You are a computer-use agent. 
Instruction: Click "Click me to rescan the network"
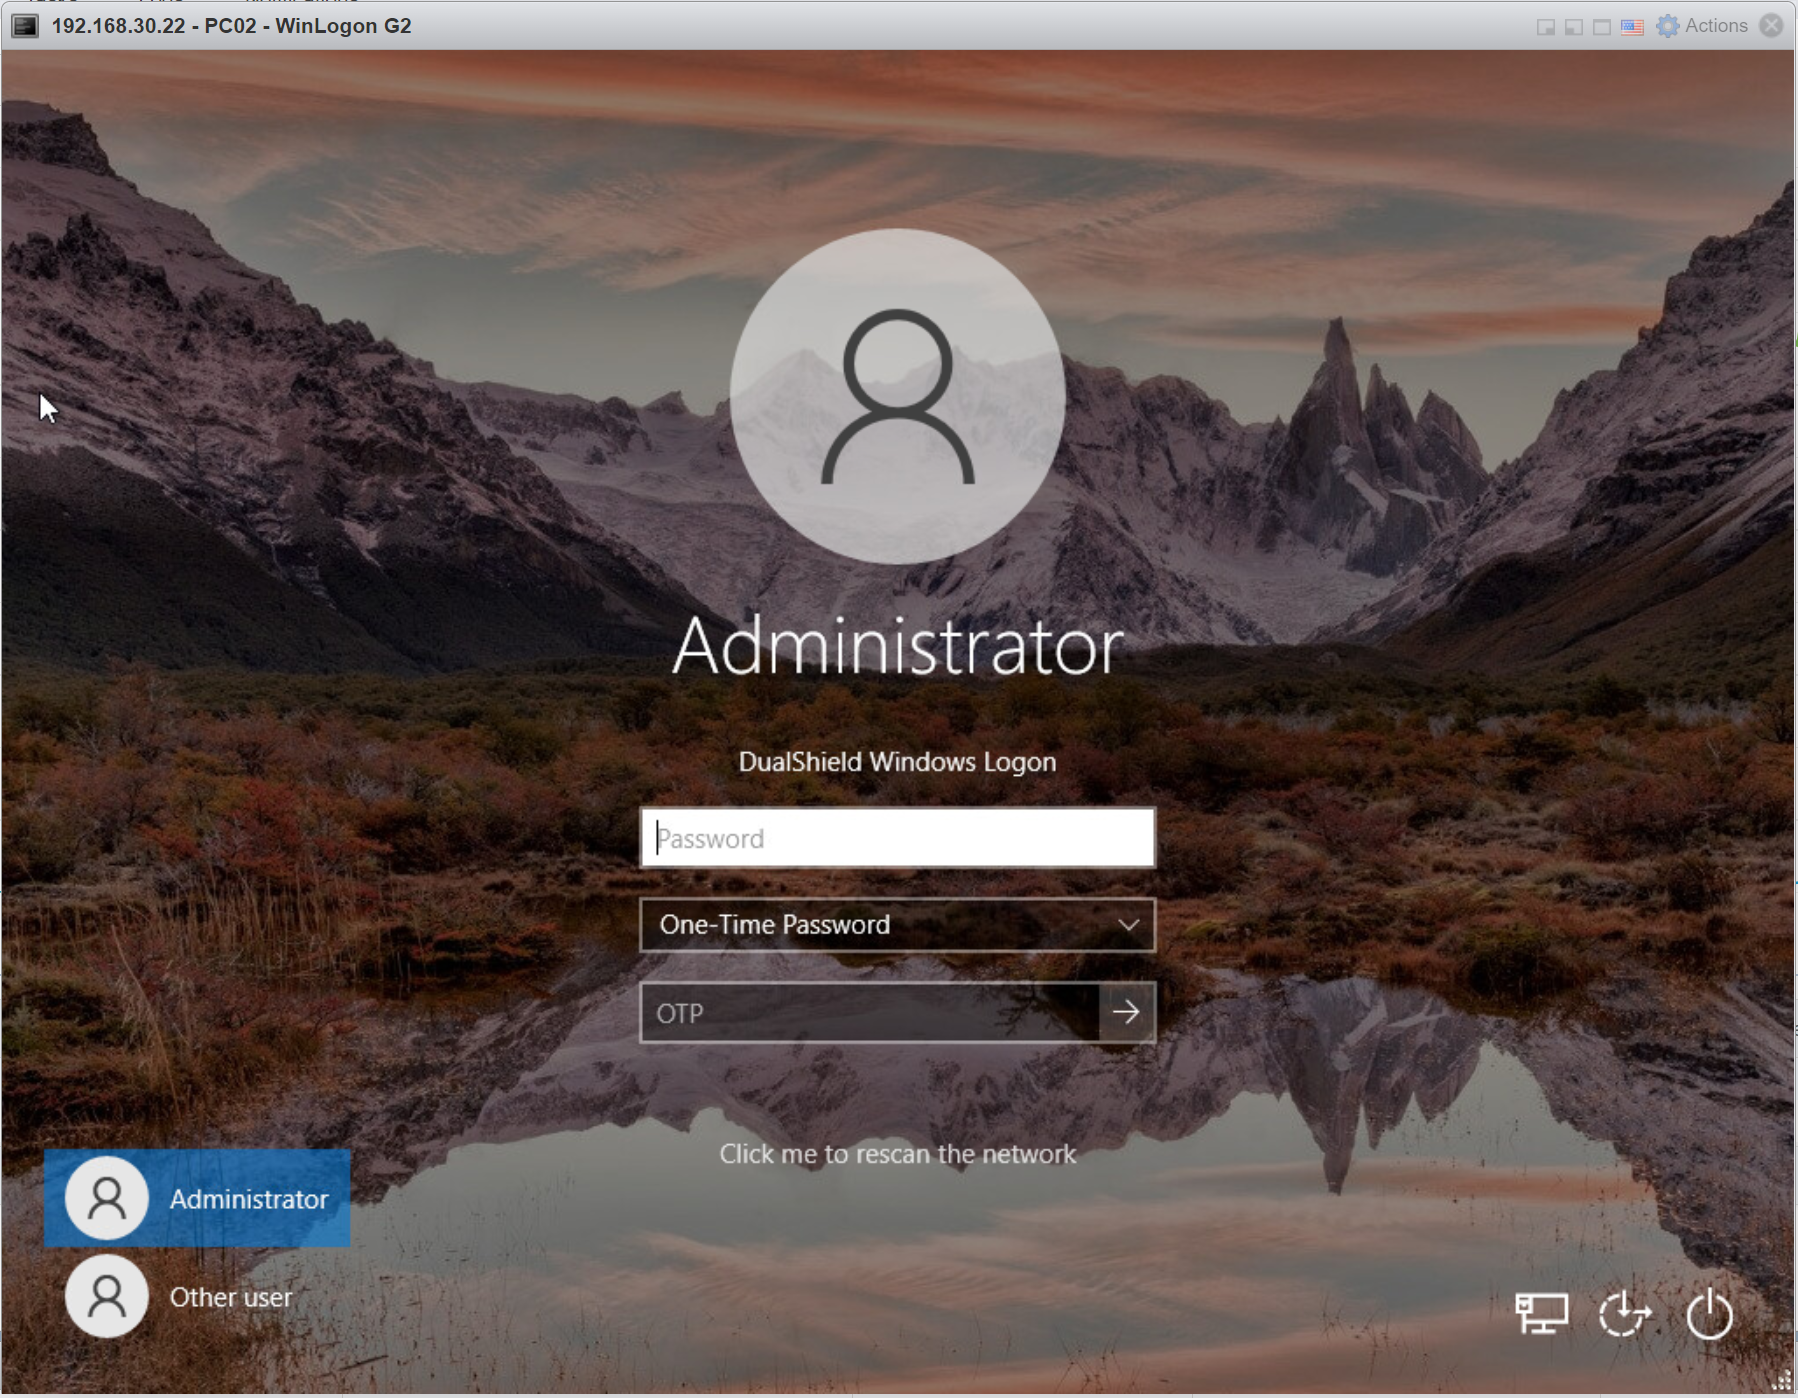point(897,1154)
